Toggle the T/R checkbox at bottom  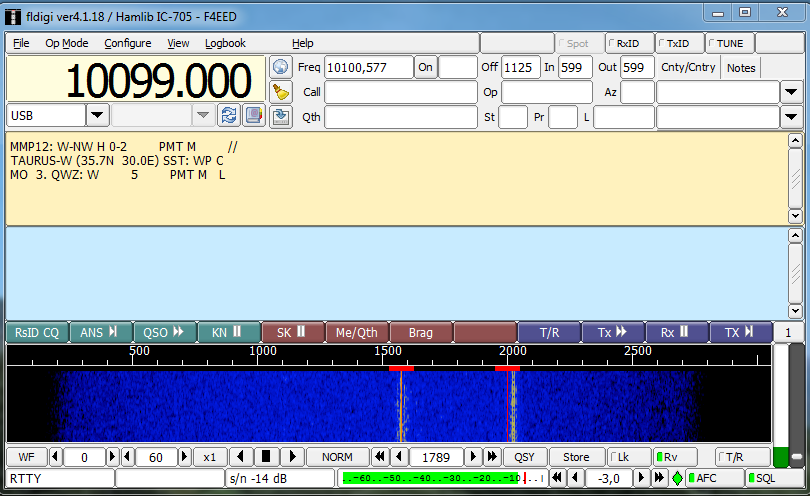742,457
